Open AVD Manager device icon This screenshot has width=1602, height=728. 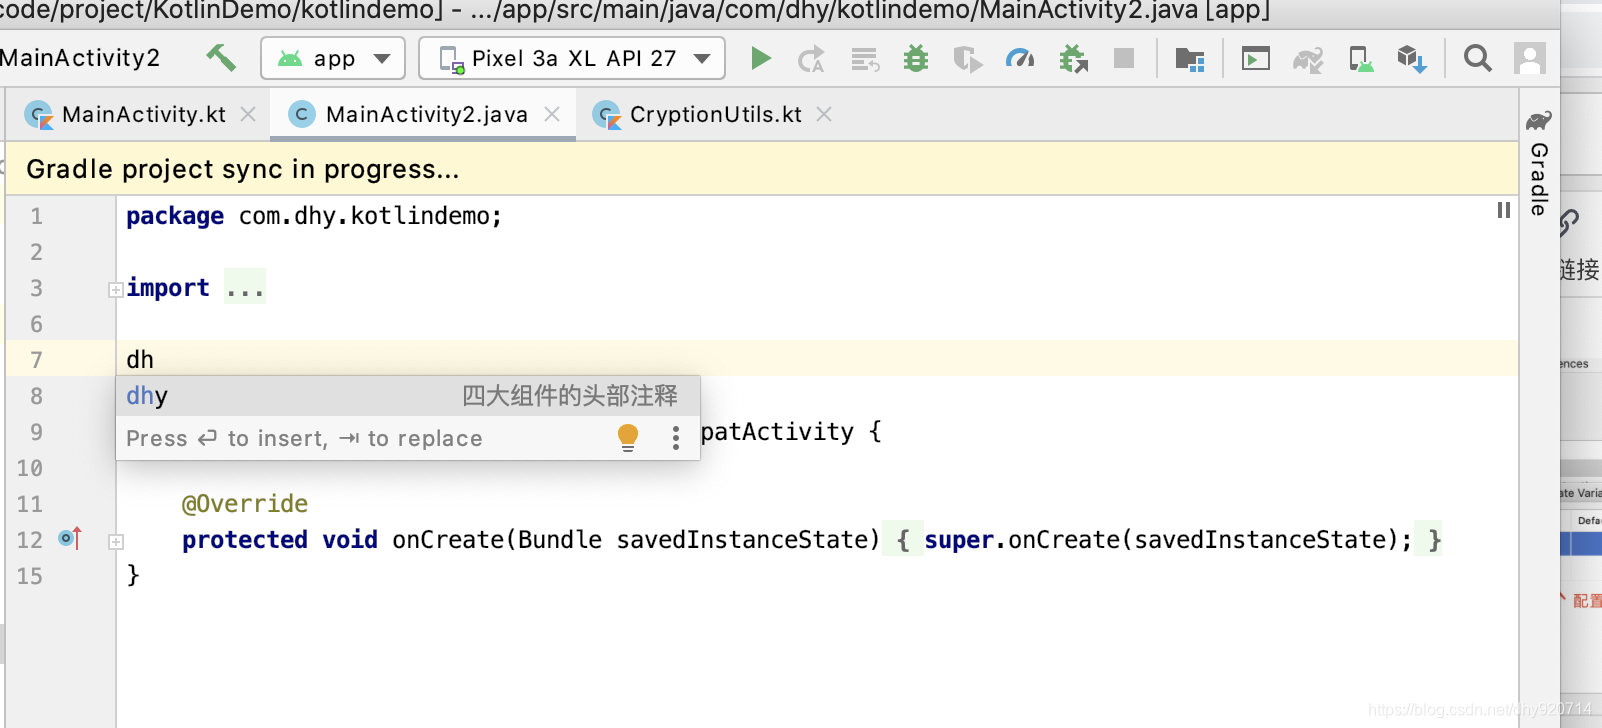1361,59
